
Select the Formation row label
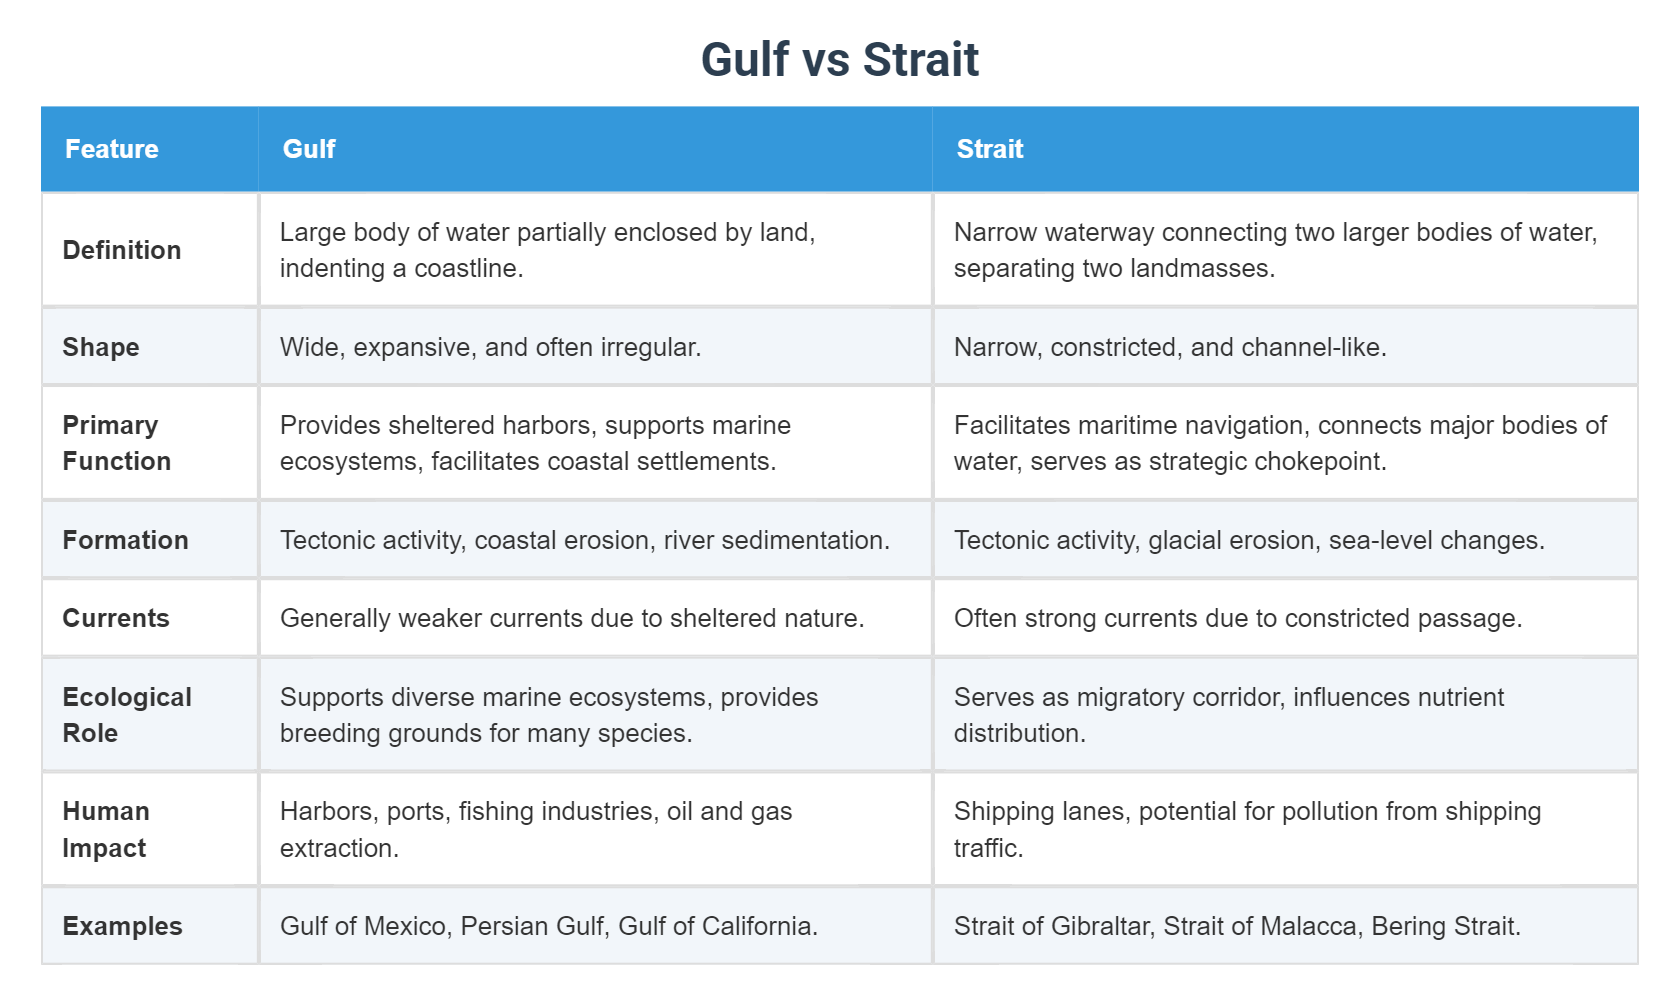coord(126,540)
